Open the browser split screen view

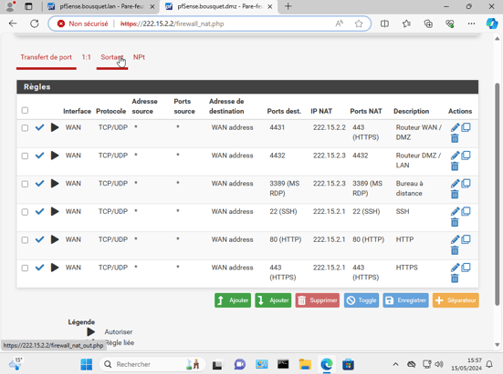coord(385,24)
